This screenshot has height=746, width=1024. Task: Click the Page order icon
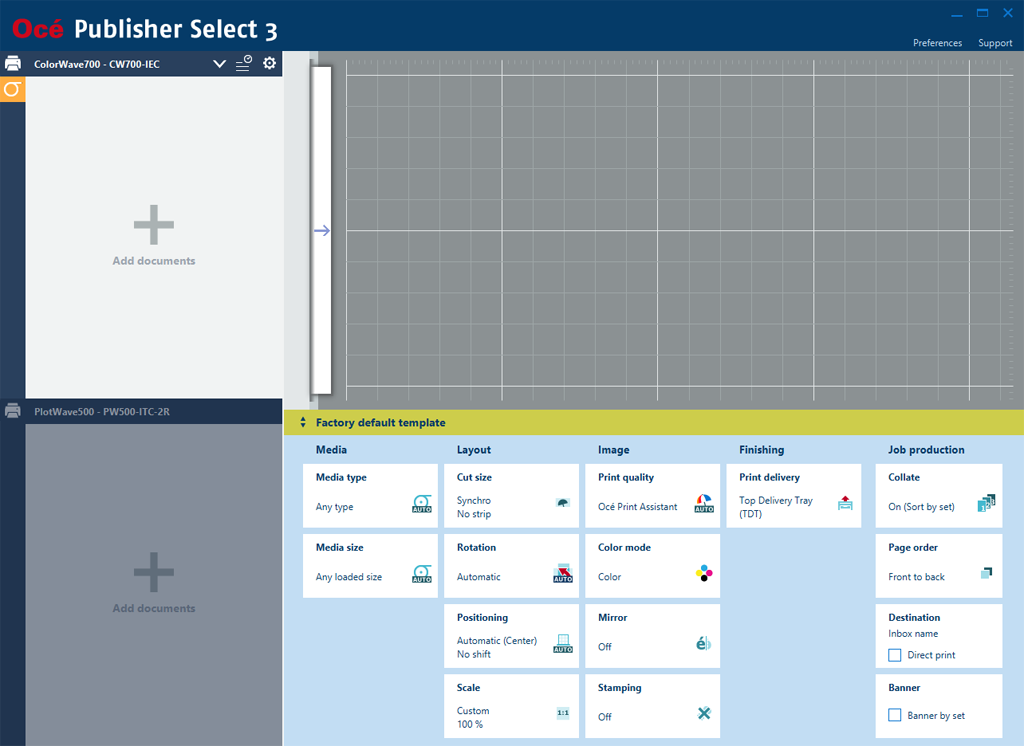pyautogui.click(x=987, y=573)
